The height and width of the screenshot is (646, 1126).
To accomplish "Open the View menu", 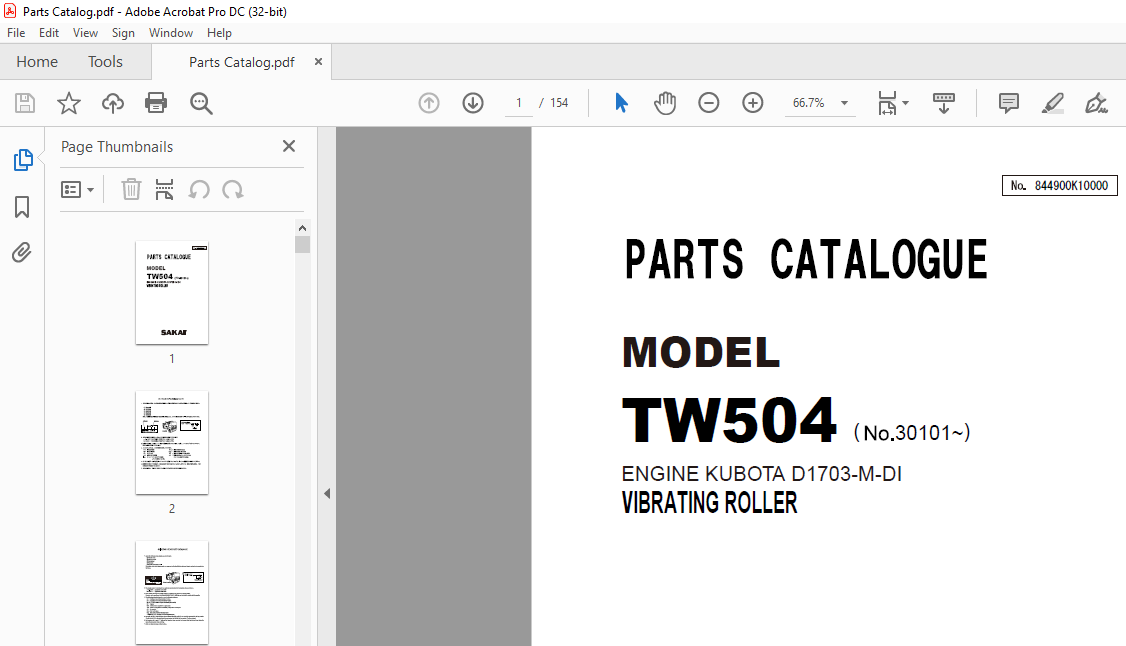I will click(85, 33).
